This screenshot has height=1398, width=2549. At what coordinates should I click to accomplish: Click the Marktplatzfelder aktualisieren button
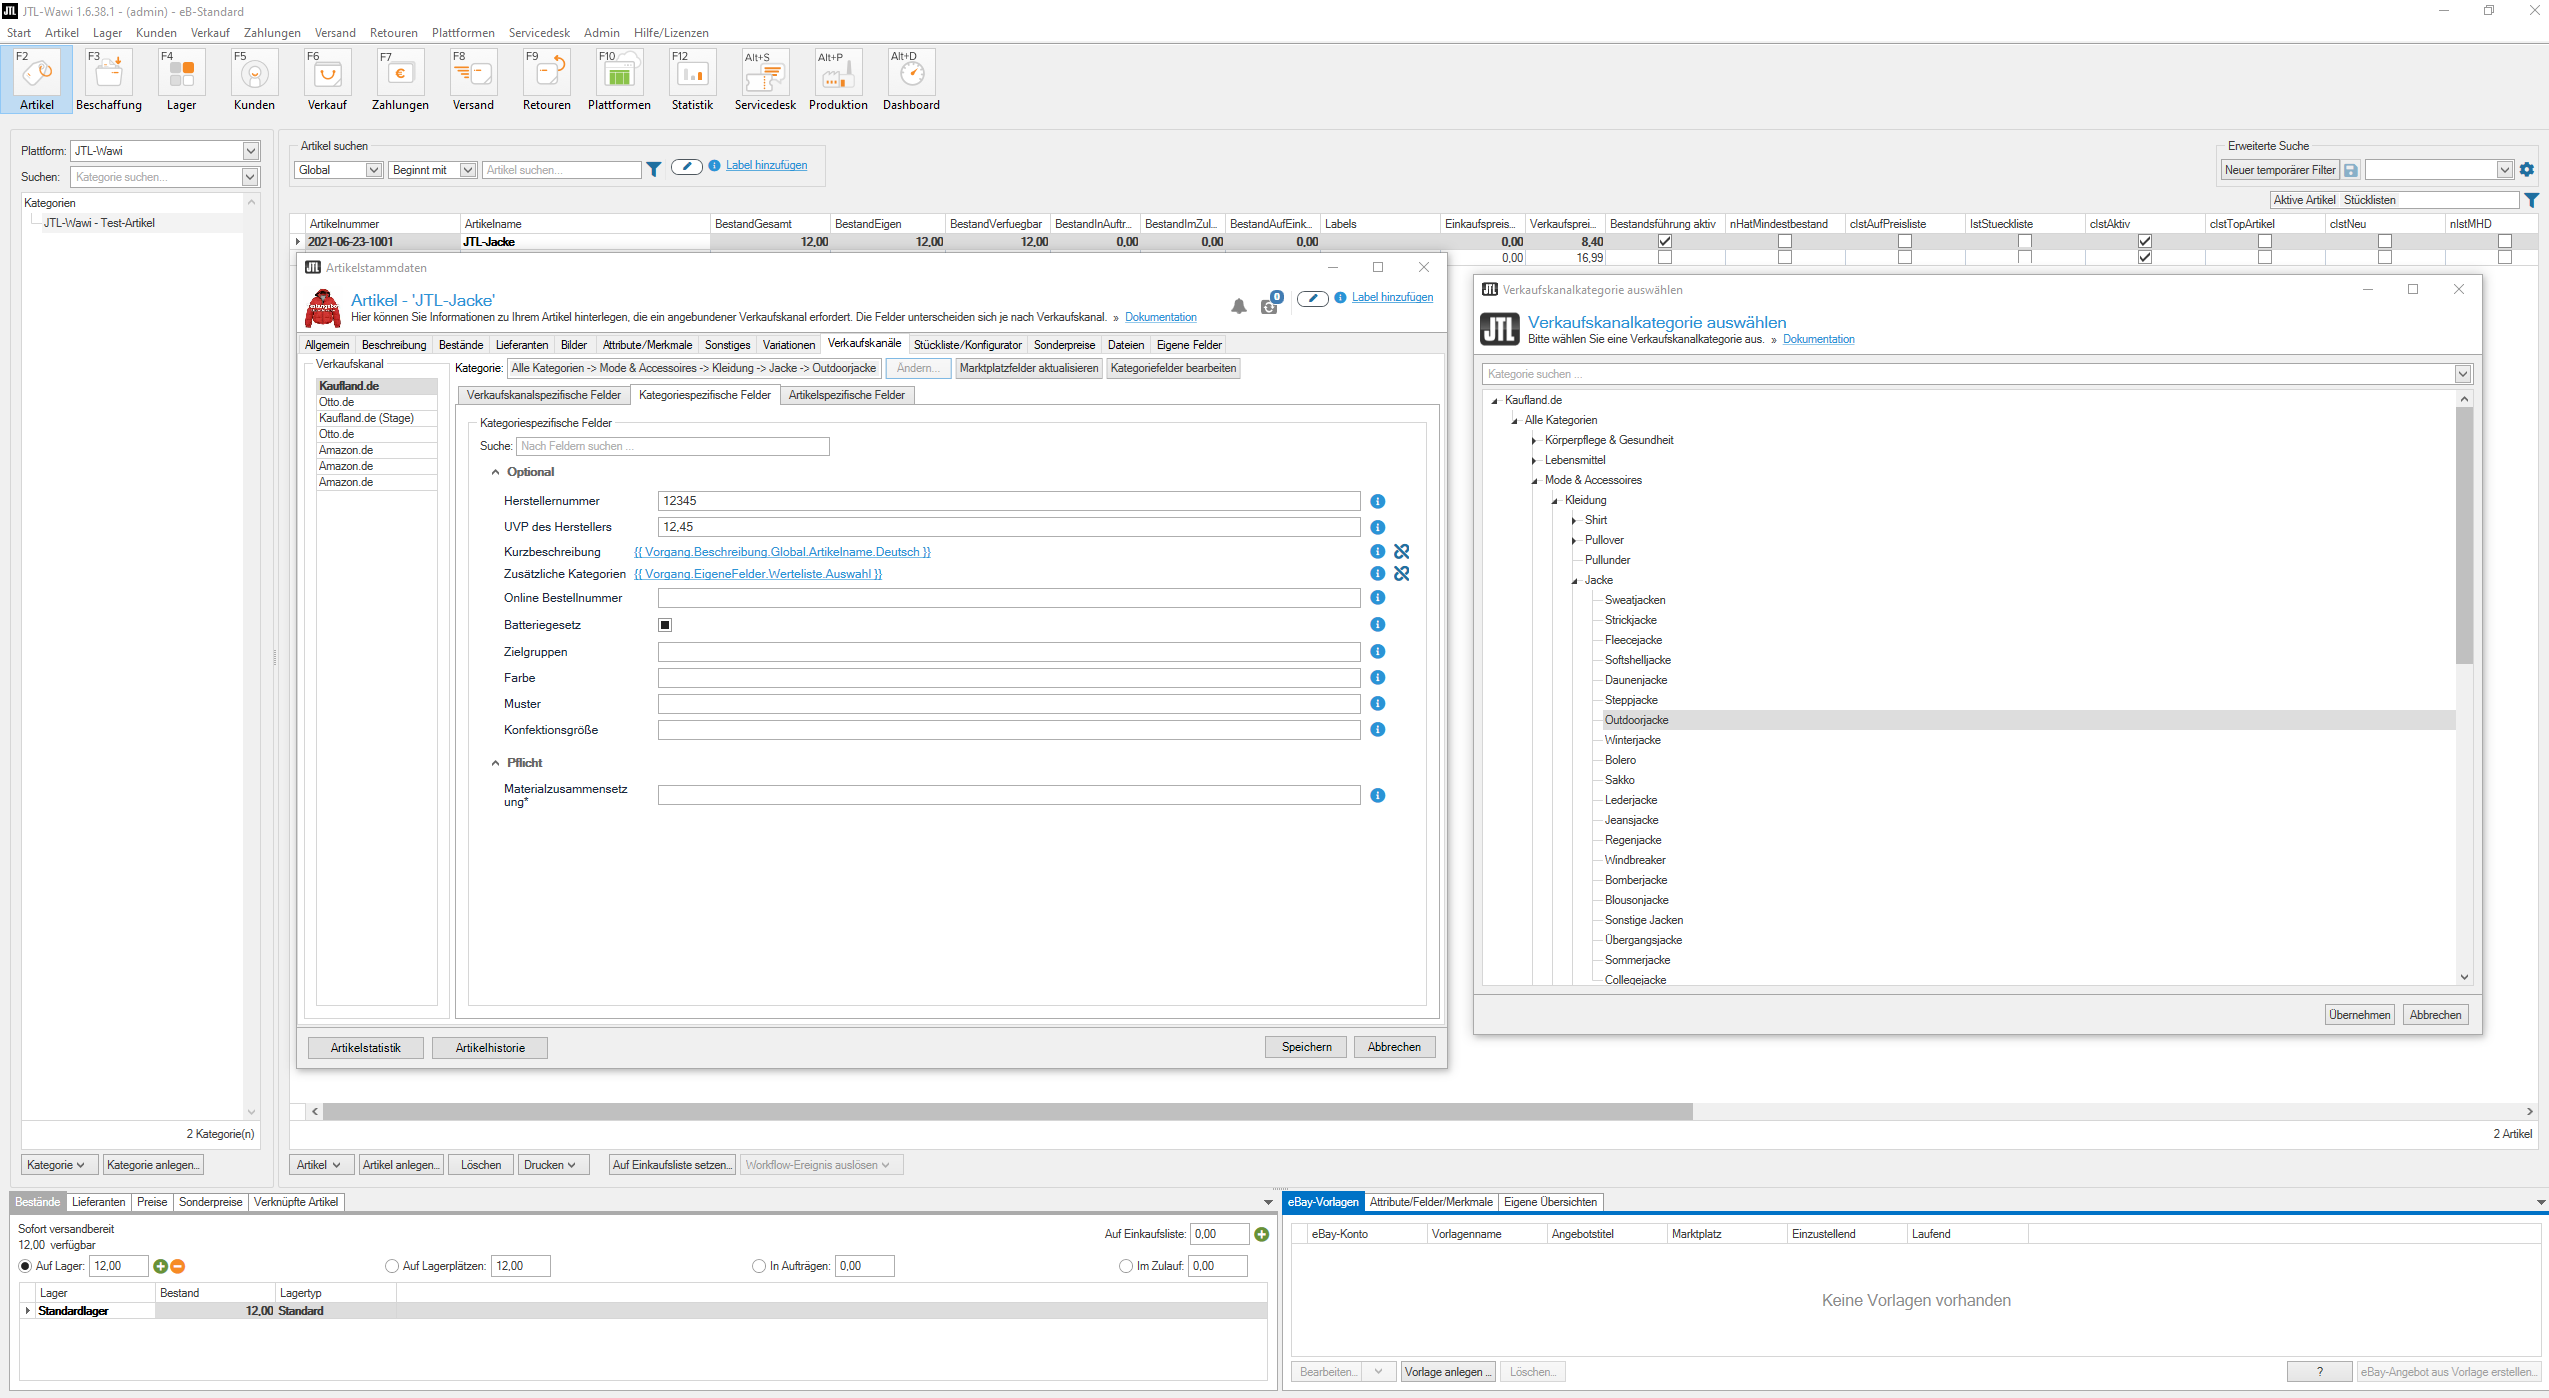1028,368
